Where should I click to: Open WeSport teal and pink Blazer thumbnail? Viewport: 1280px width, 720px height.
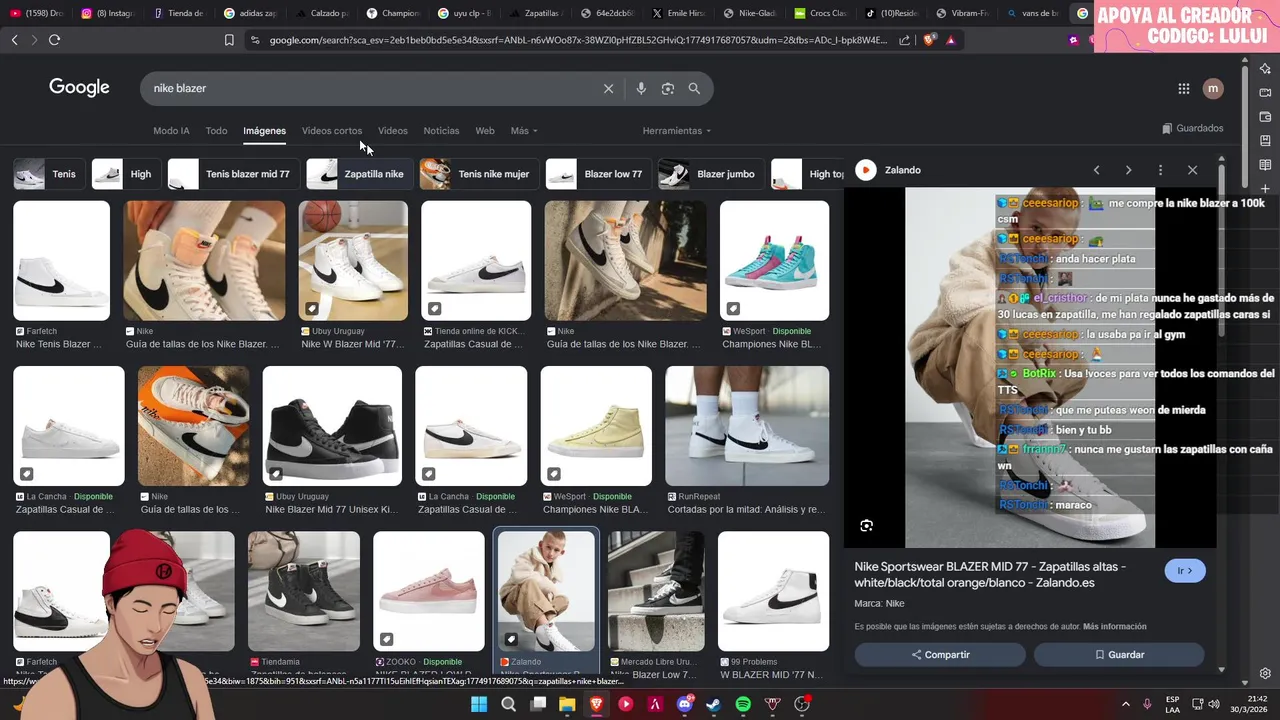pyautogui.click(x=774, y=260)
